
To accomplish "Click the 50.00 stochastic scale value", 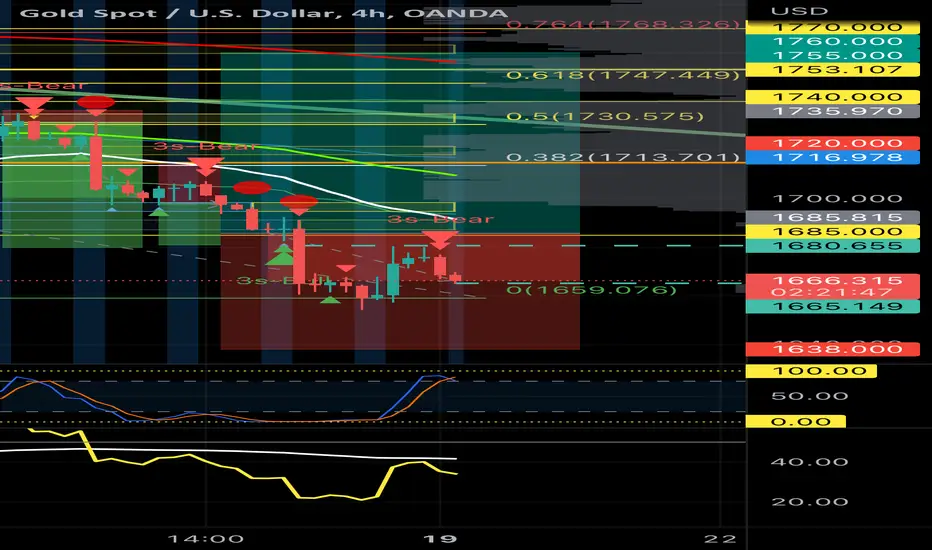I will (810, 396).
